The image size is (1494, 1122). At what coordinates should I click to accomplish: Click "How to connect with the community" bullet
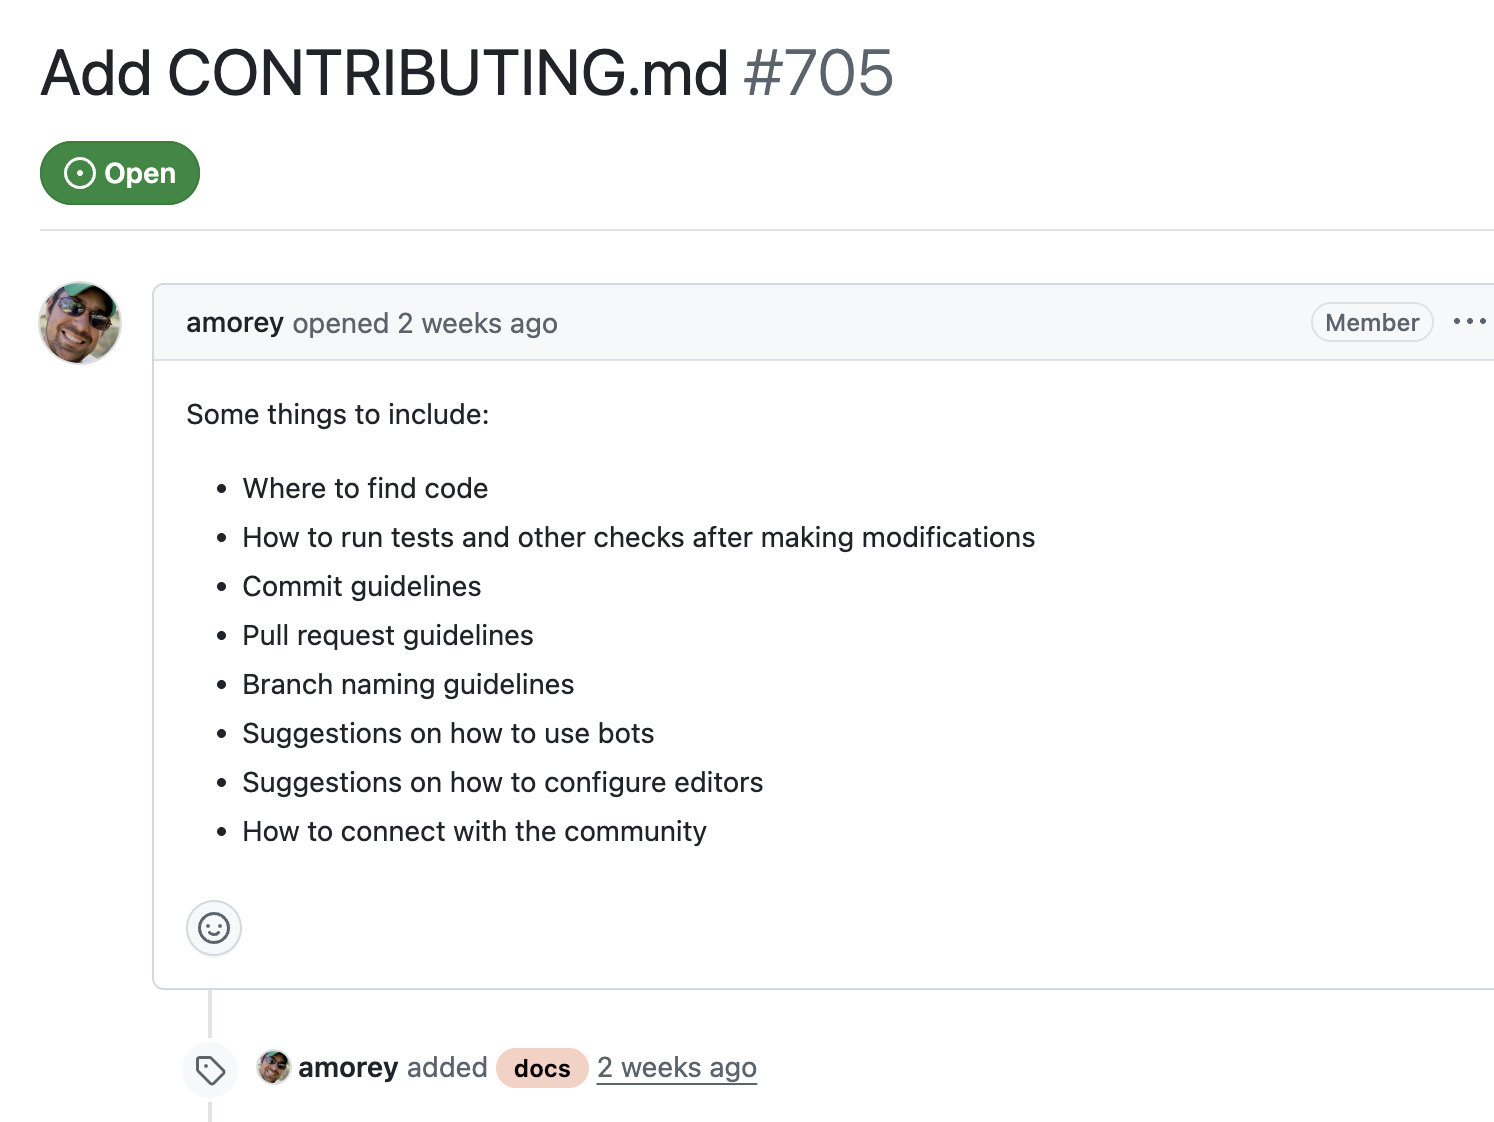474,831
